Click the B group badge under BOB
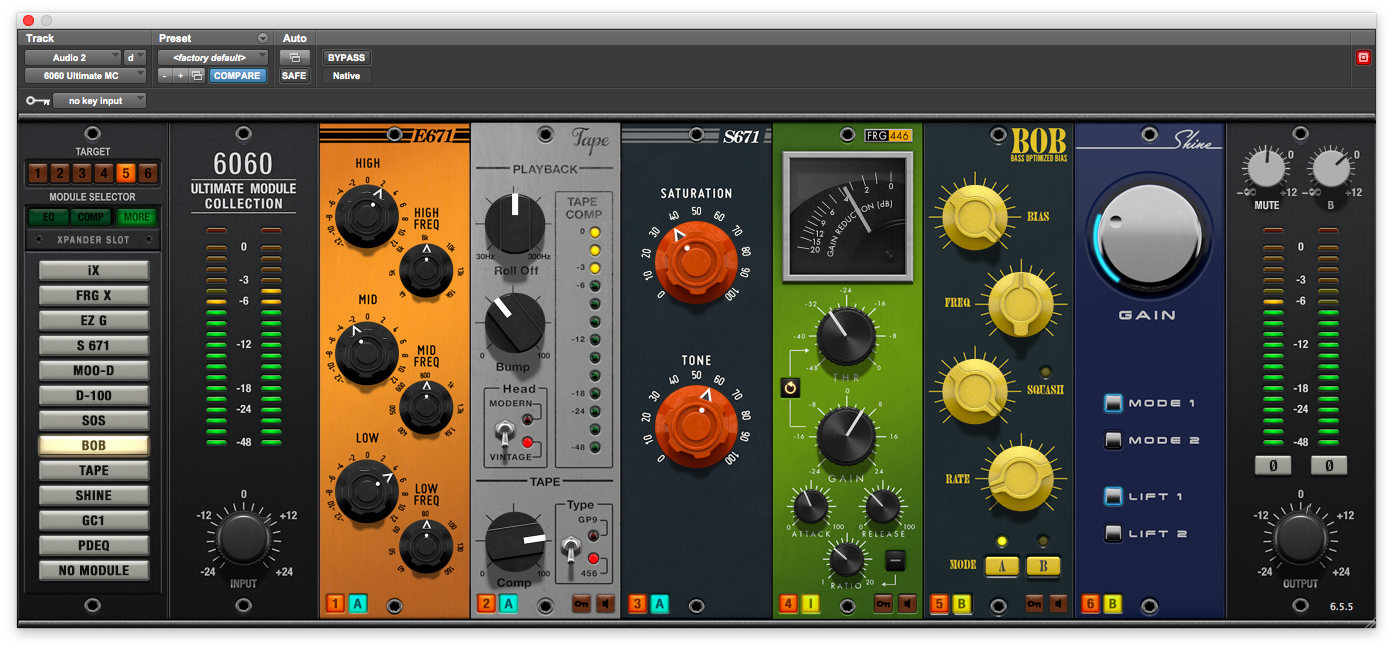 point(962,603)
